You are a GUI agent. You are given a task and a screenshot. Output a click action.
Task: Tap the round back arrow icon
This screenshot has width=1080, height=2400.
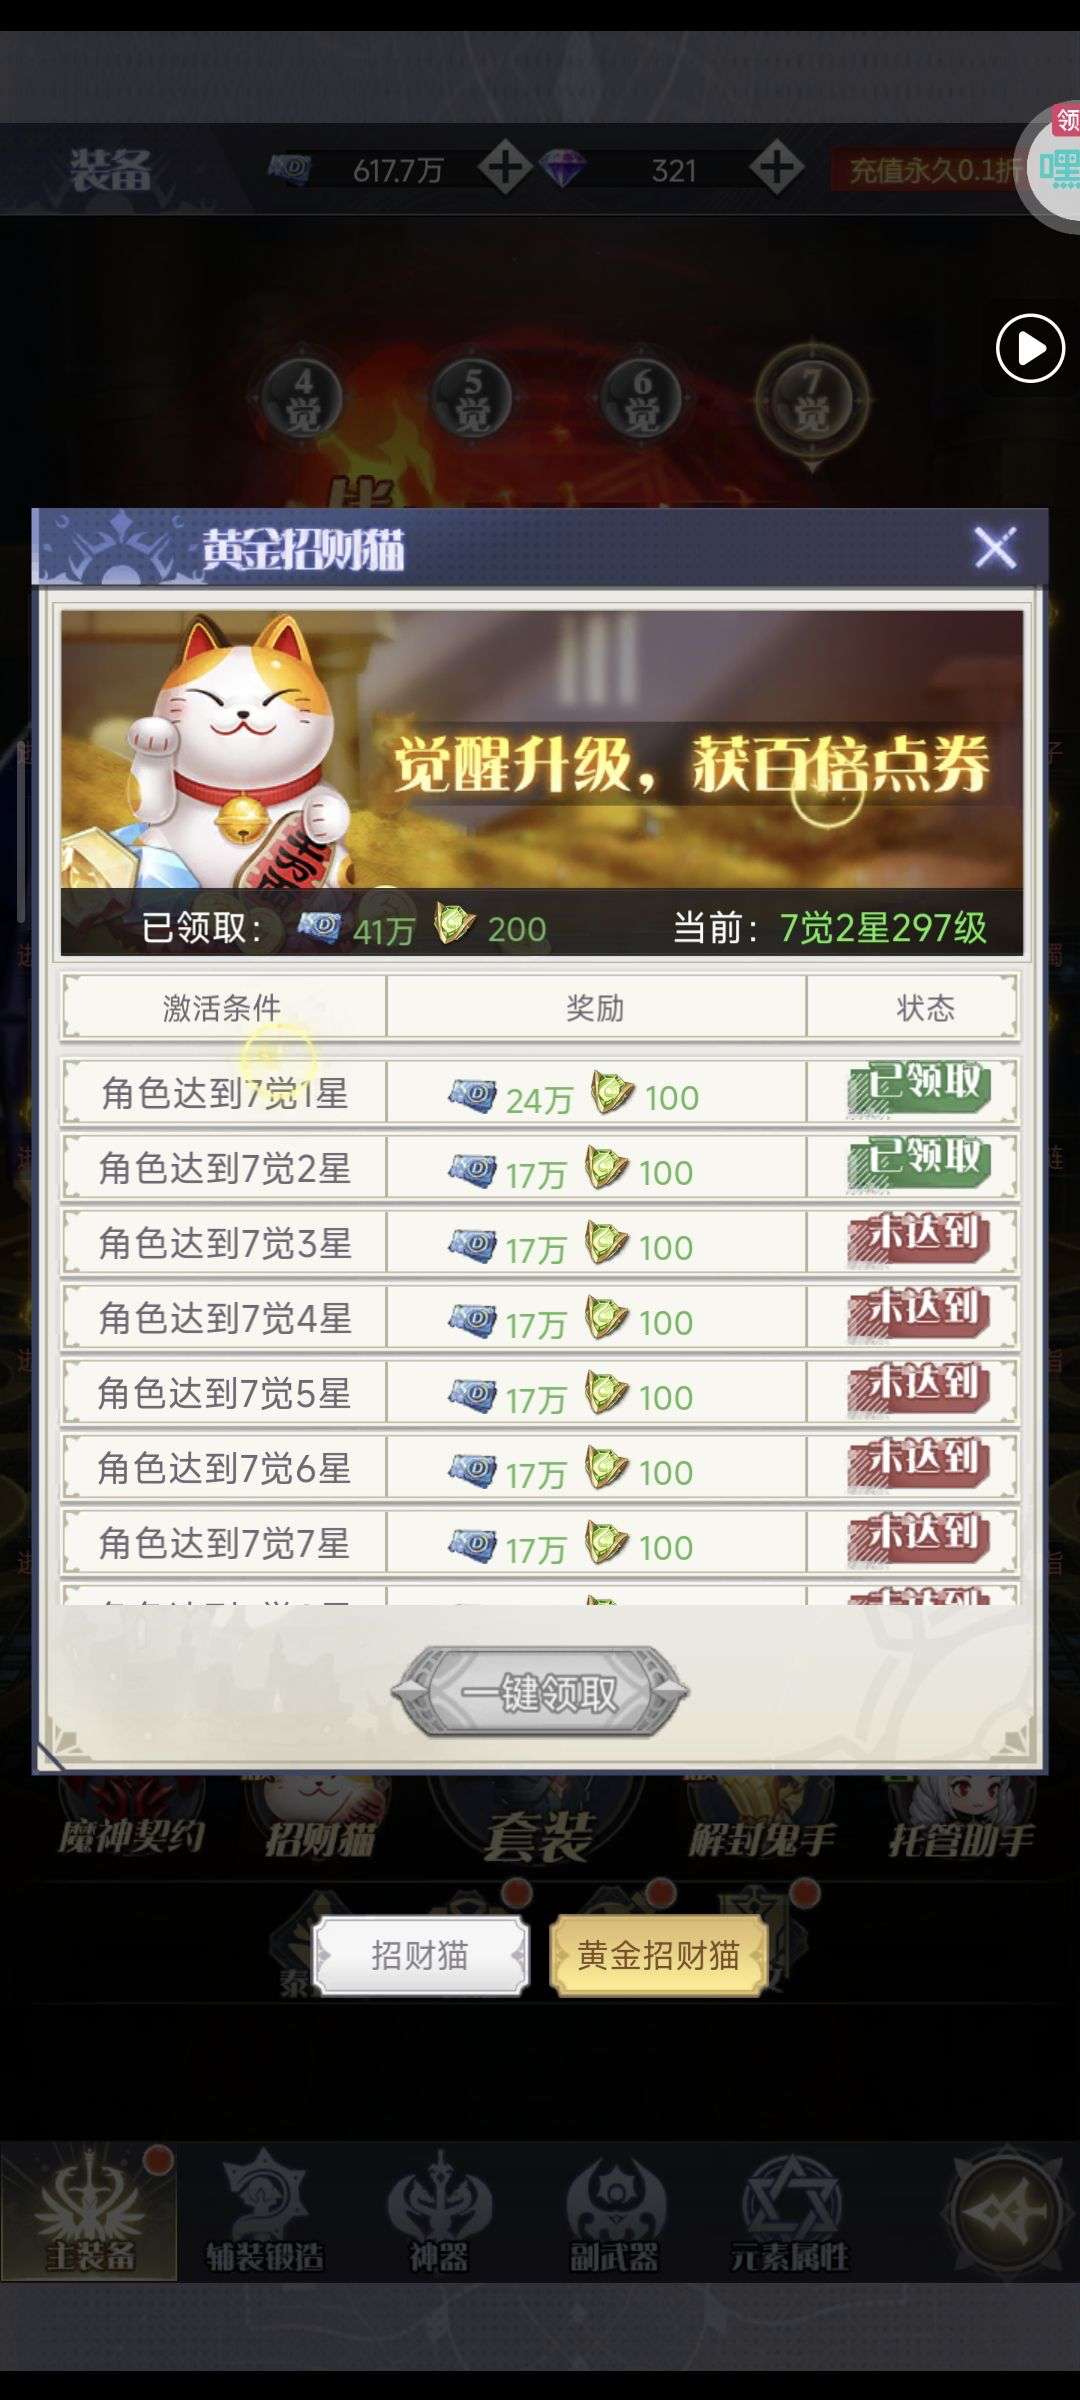pyautogui.click(x=1005, y=2211)
